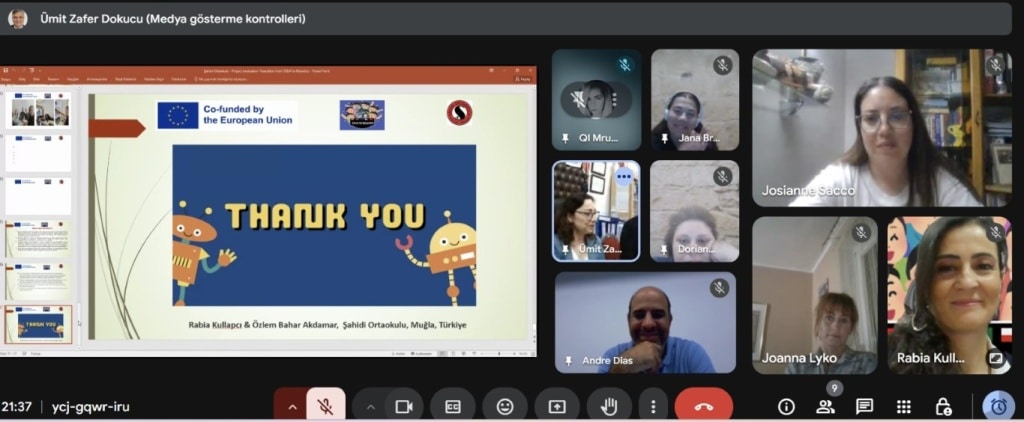Open more options three-dot menu in toolbar

(x=653, y=406)
